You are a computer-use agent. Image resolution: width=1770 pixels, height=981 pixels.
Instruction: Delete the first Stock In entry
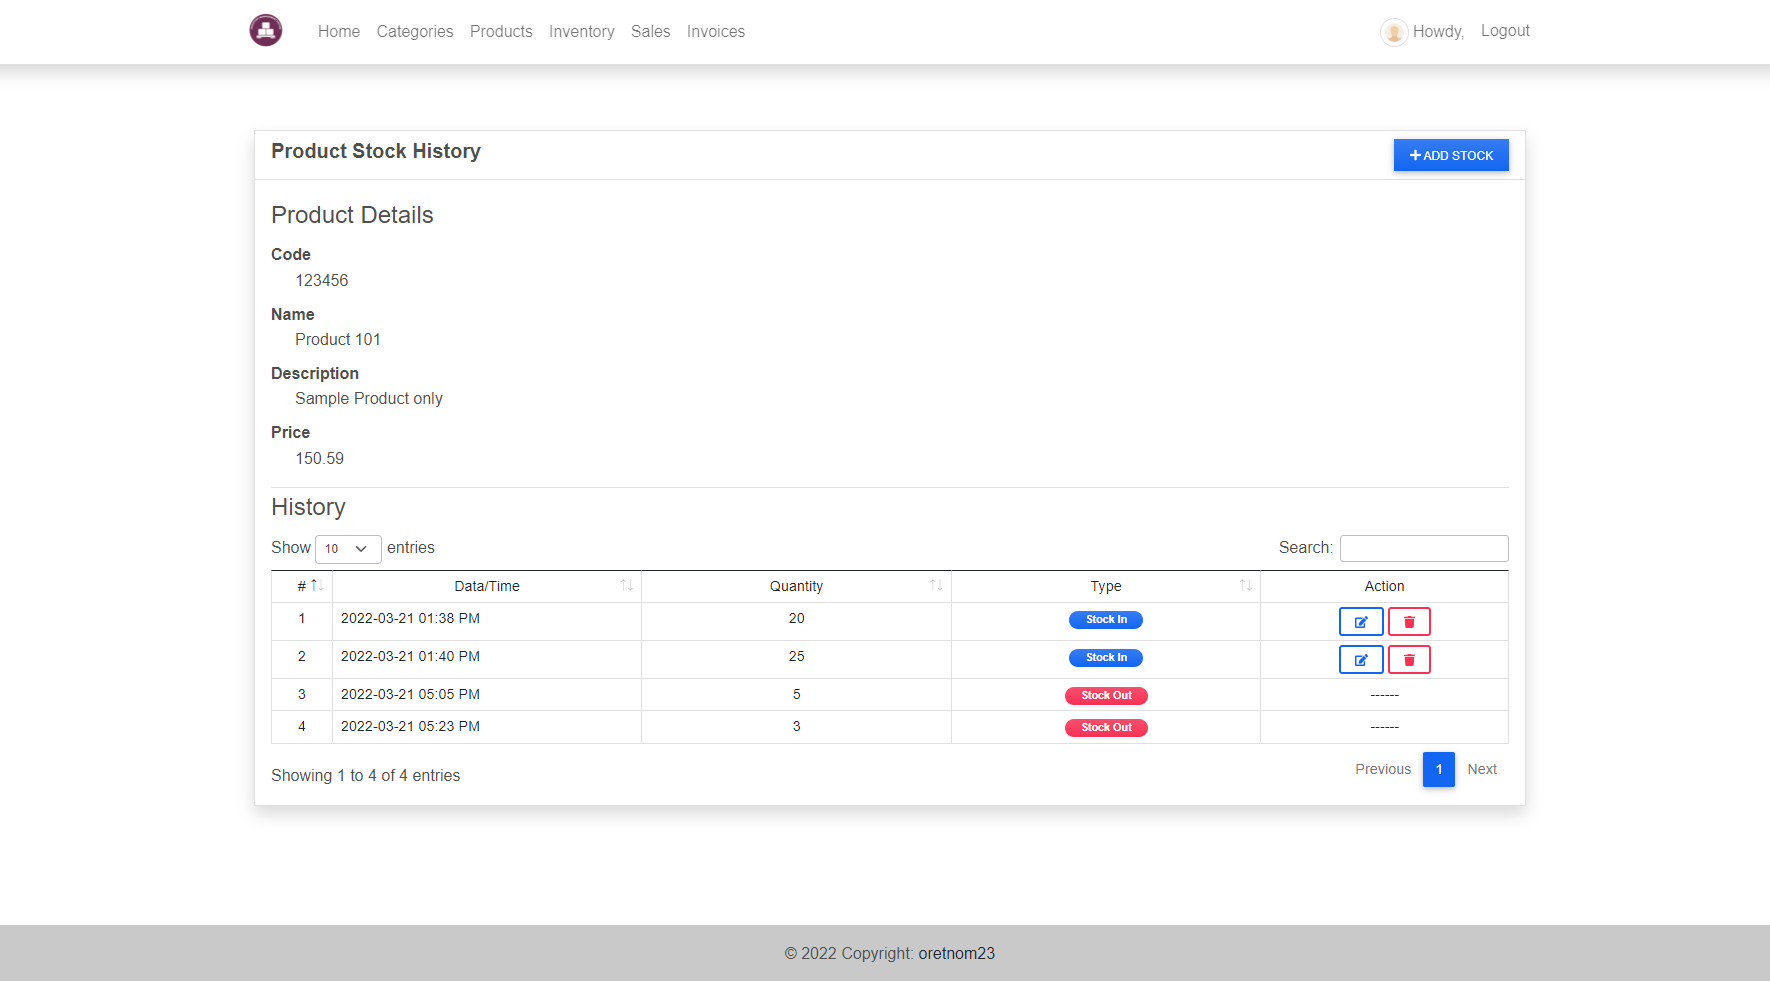click(x=1409, y=621)
